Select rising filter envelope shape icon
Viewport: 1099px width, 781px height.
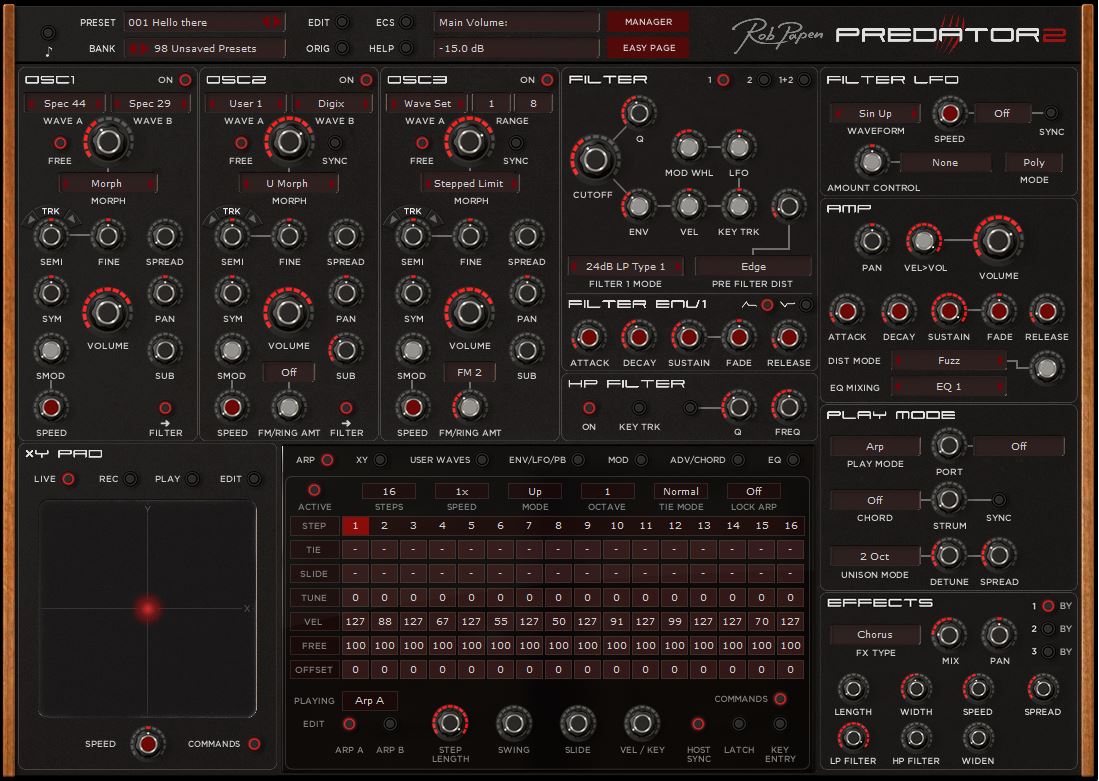pyautogui.click(x=749, y=304)
